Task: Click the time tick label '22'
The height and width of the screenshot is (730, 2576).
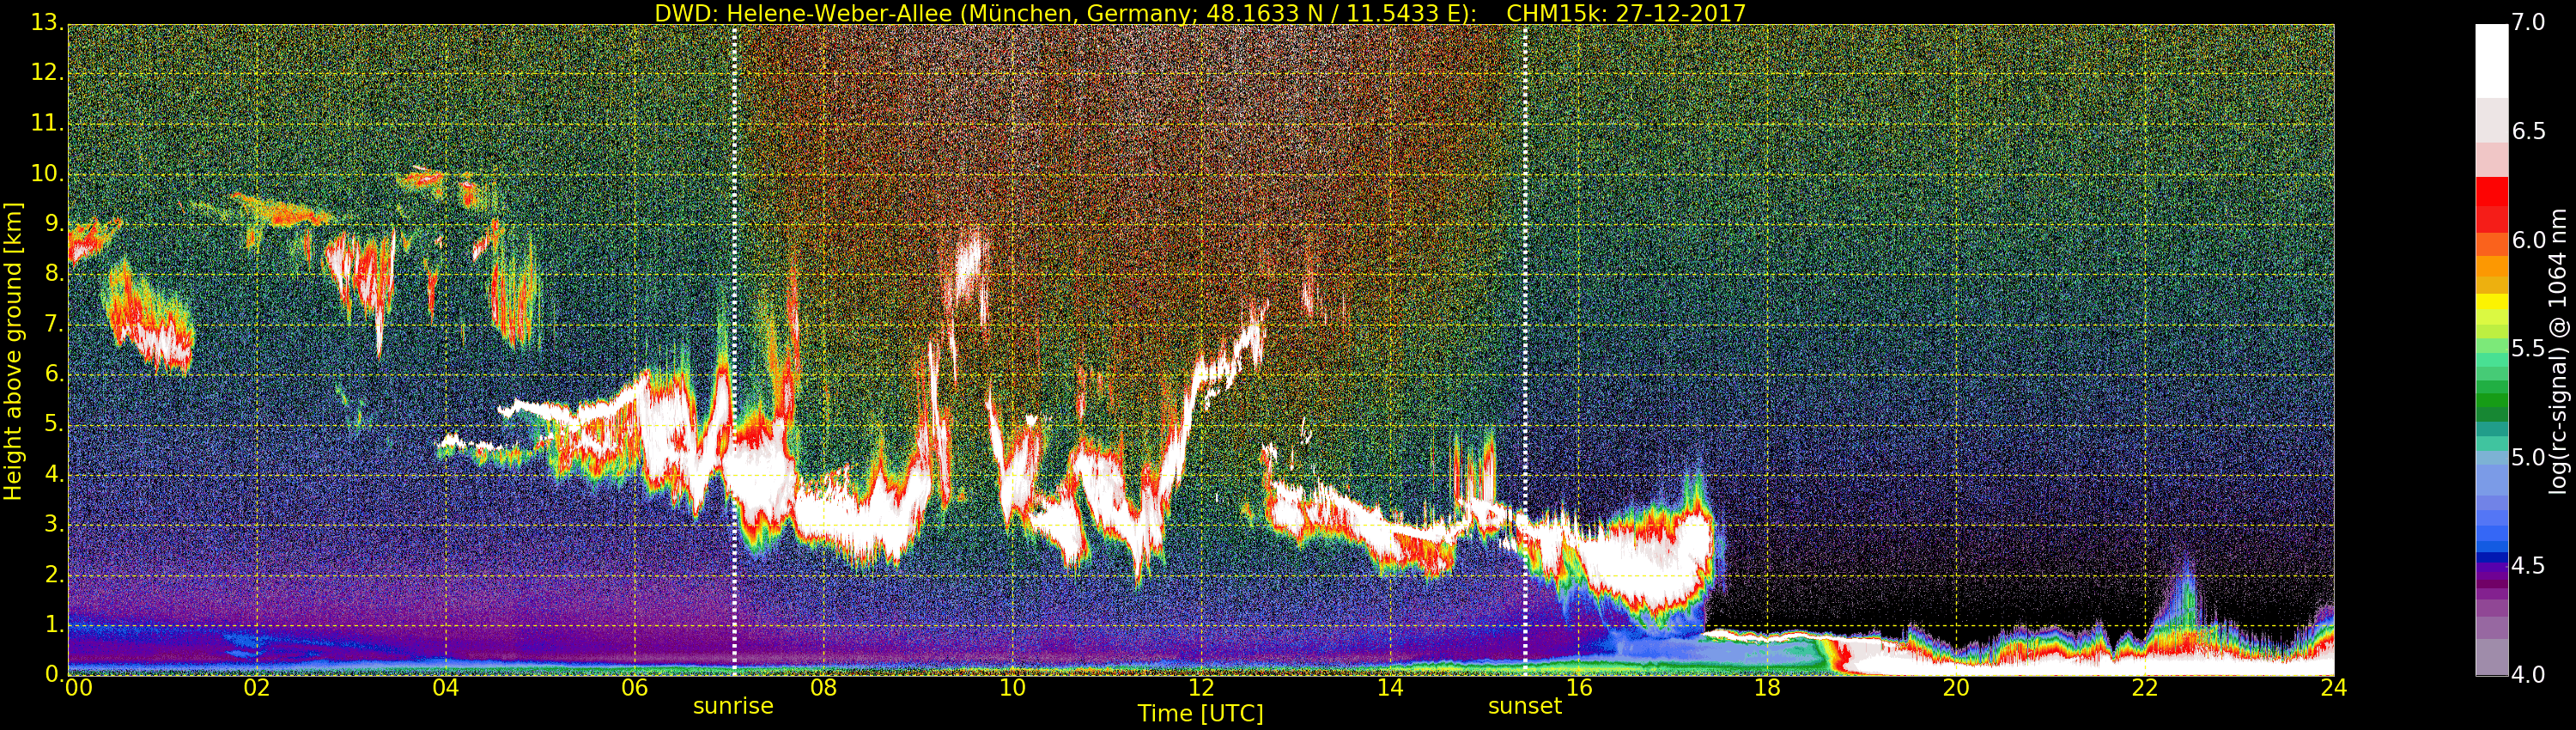Action: tap(2145, 688)
